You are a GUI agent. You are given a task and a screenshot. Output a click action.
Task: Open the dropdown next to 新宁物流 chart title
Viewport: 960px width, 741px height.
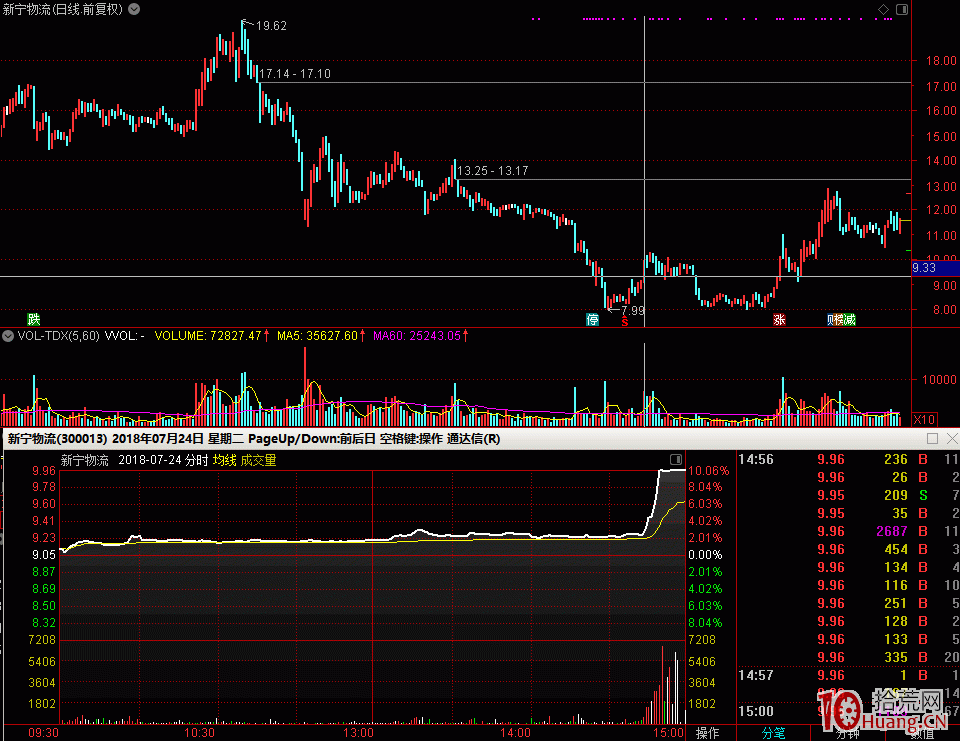click(x=134, y=9)
